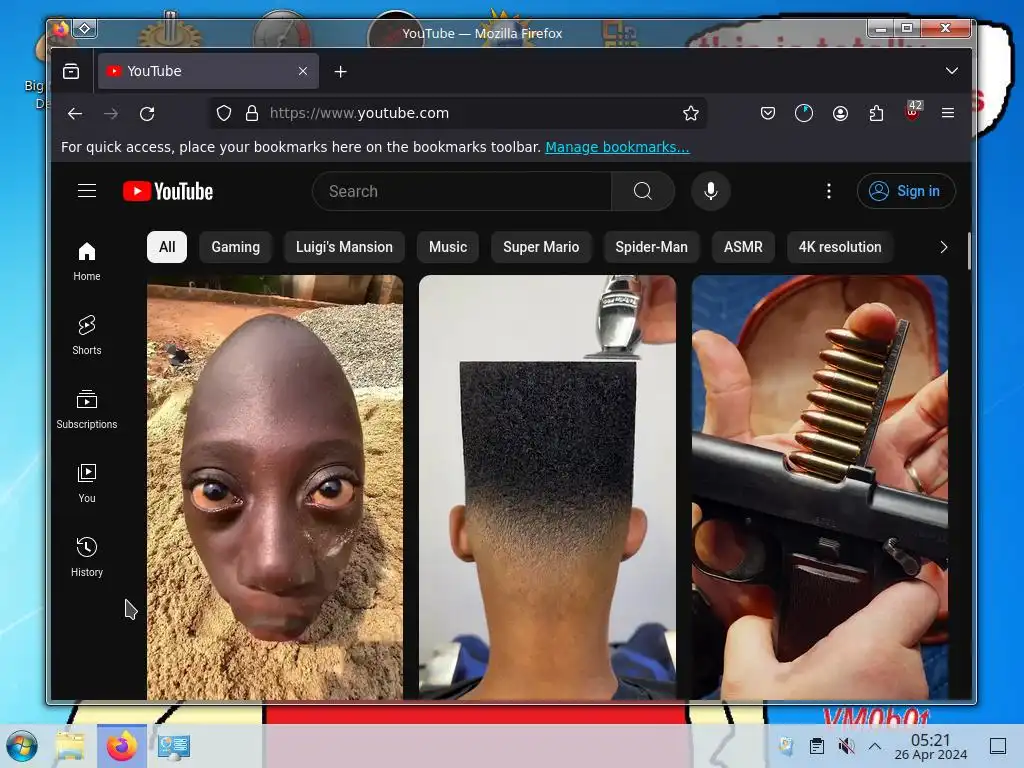The height and width of the screenshot is (768, 1024).
Task: Click the YouTube page vertical scrollbar
Action: (x=969, y=251)
